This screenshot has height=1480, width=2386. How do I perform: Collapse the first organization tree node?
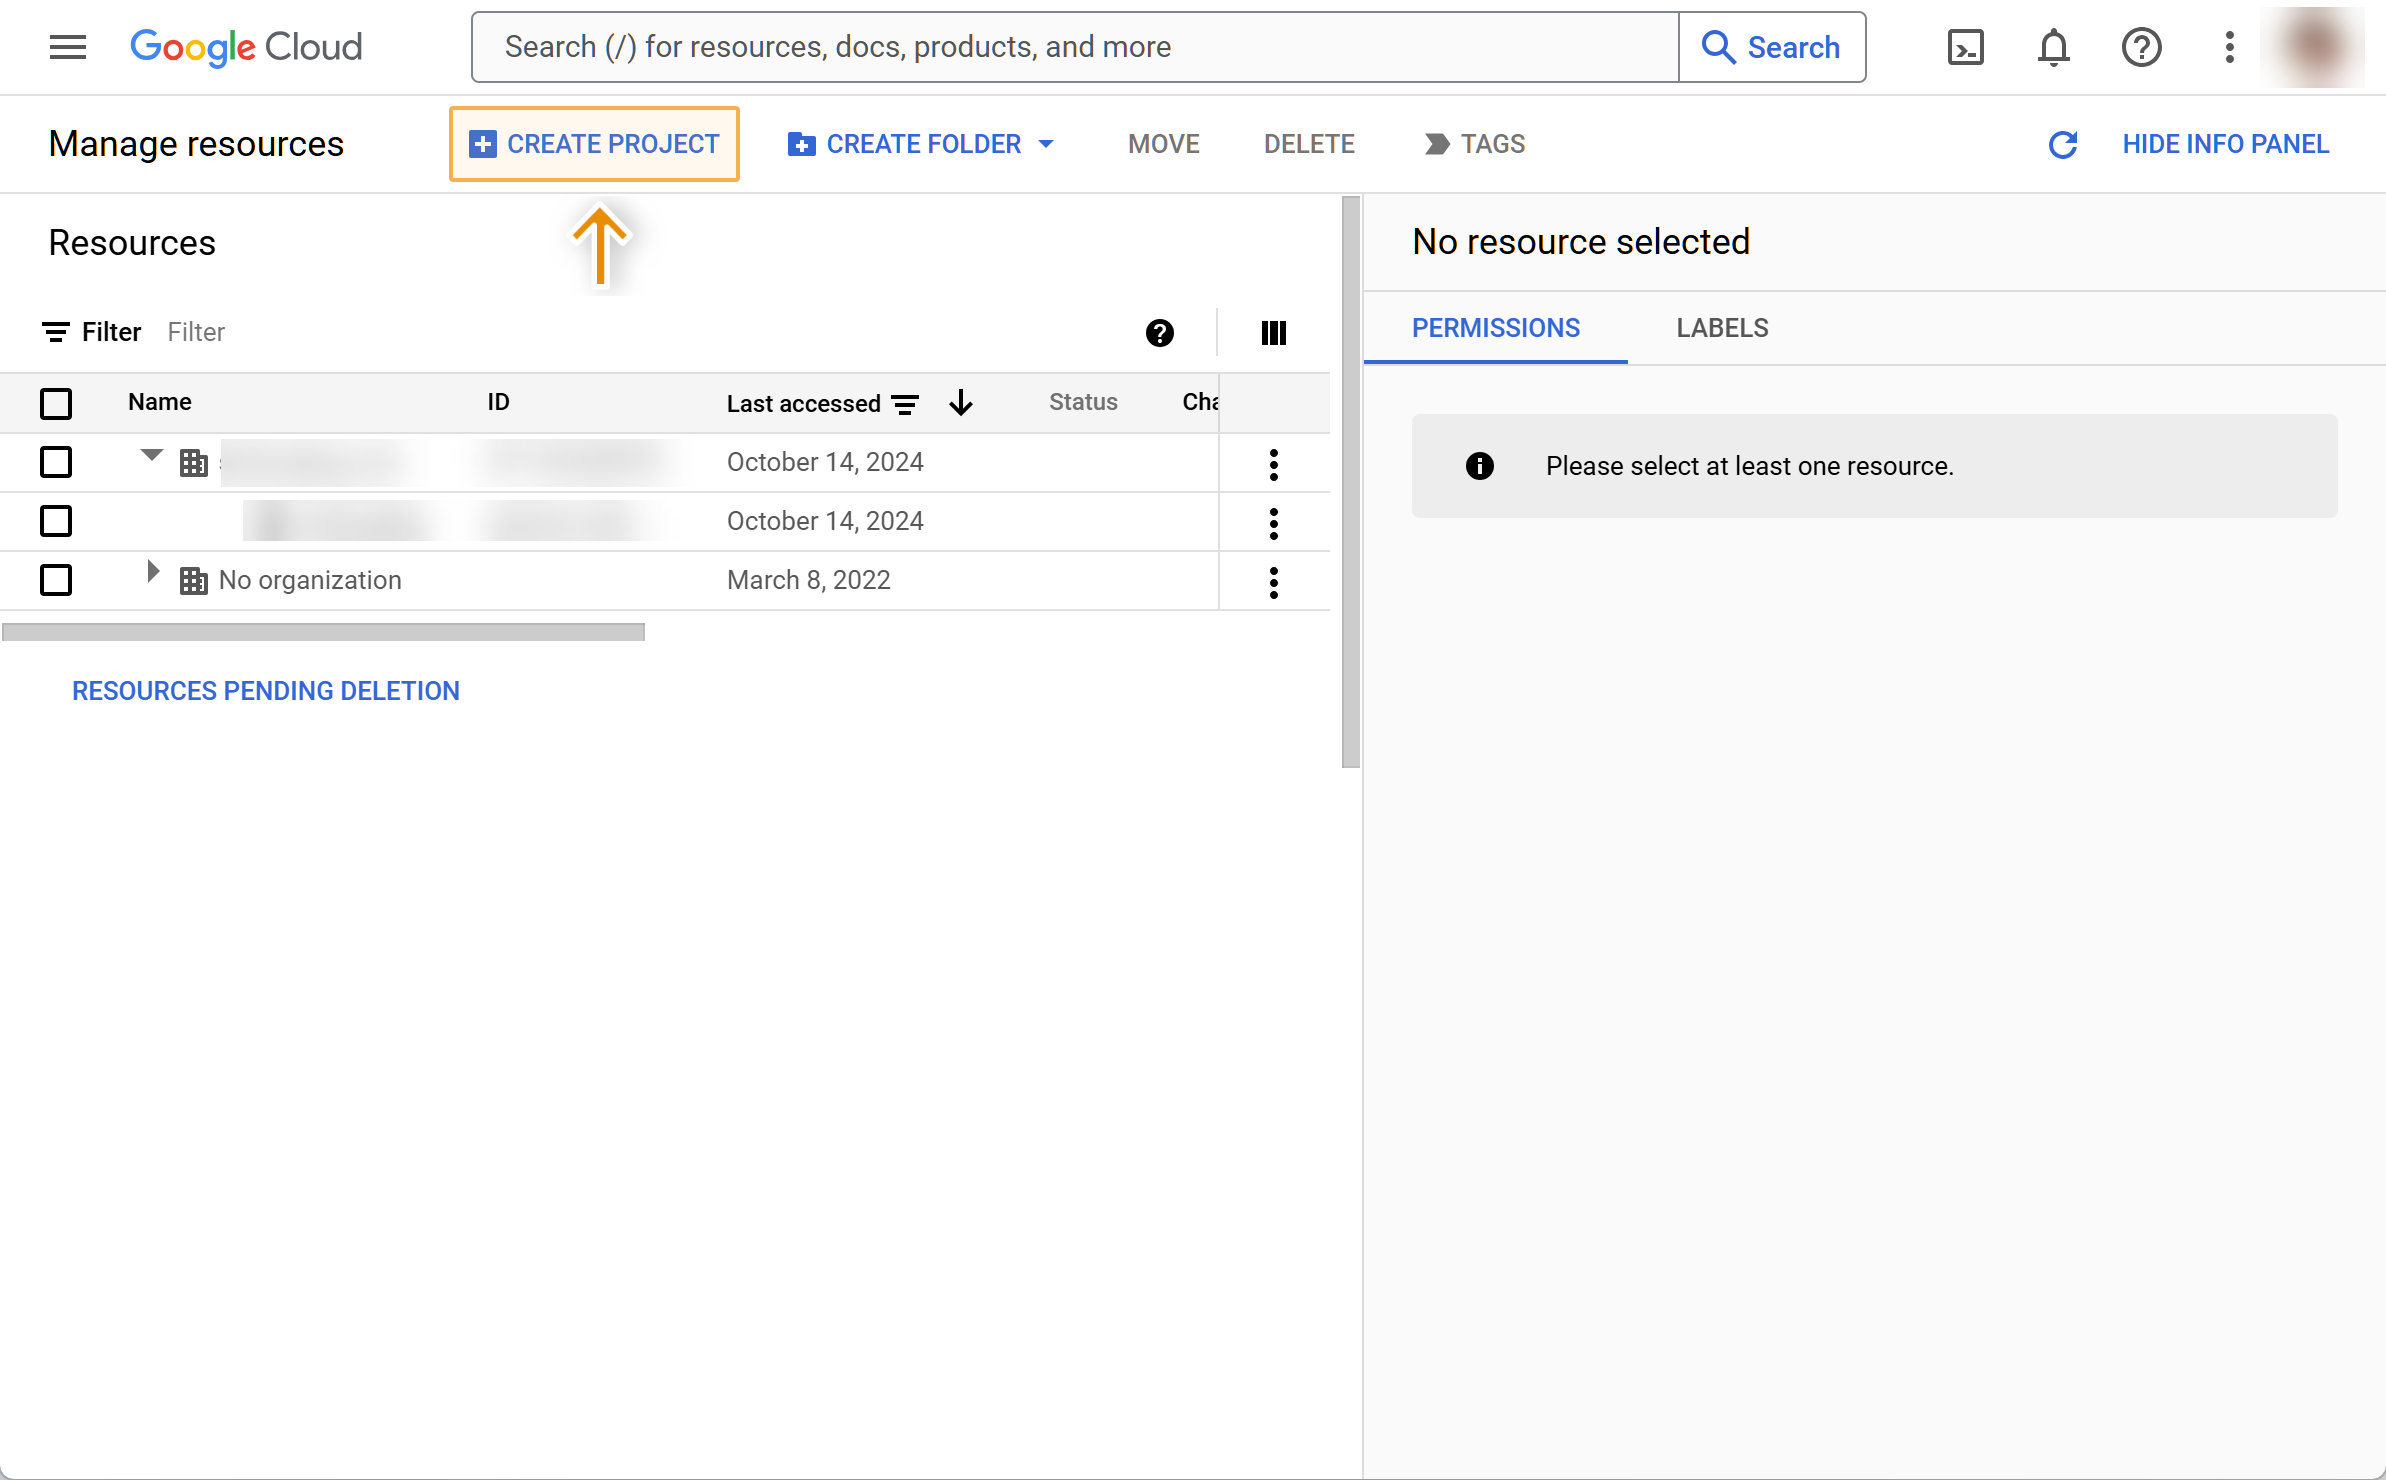[x=152, y=456]
